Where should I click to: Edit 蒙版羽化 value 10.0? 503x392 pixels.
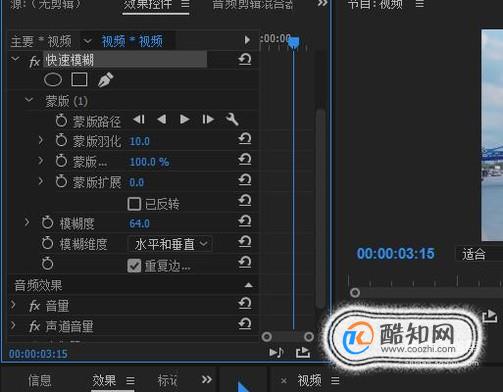(x=139, y=141)
